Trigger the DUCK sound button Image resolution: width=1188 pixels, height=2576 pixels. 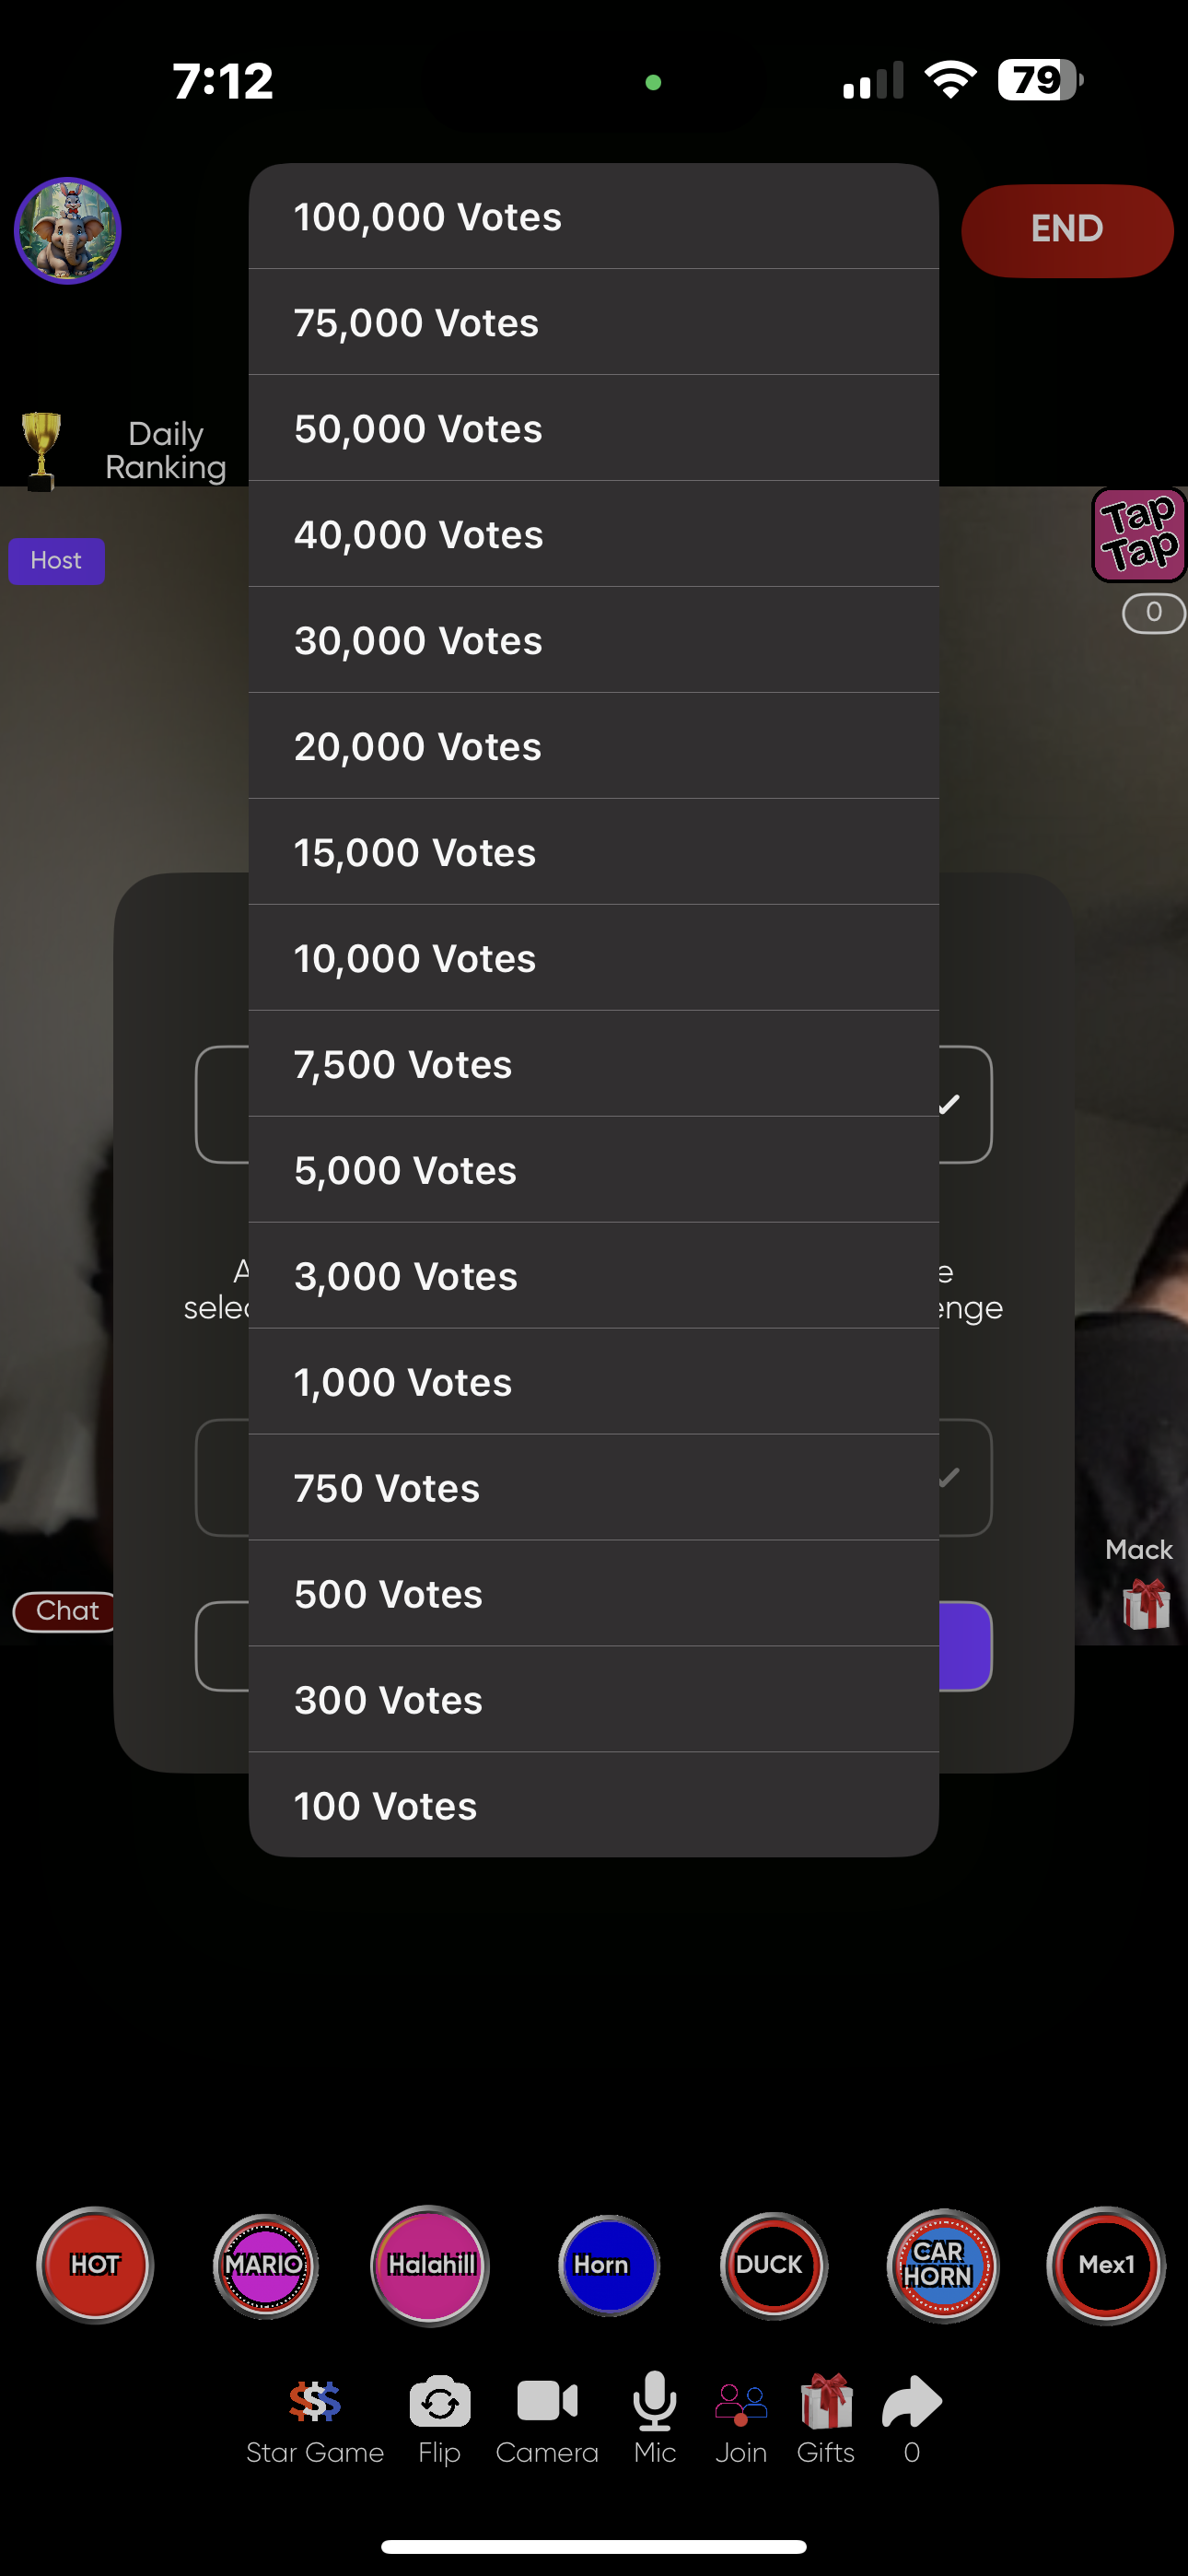[773, 2265]
